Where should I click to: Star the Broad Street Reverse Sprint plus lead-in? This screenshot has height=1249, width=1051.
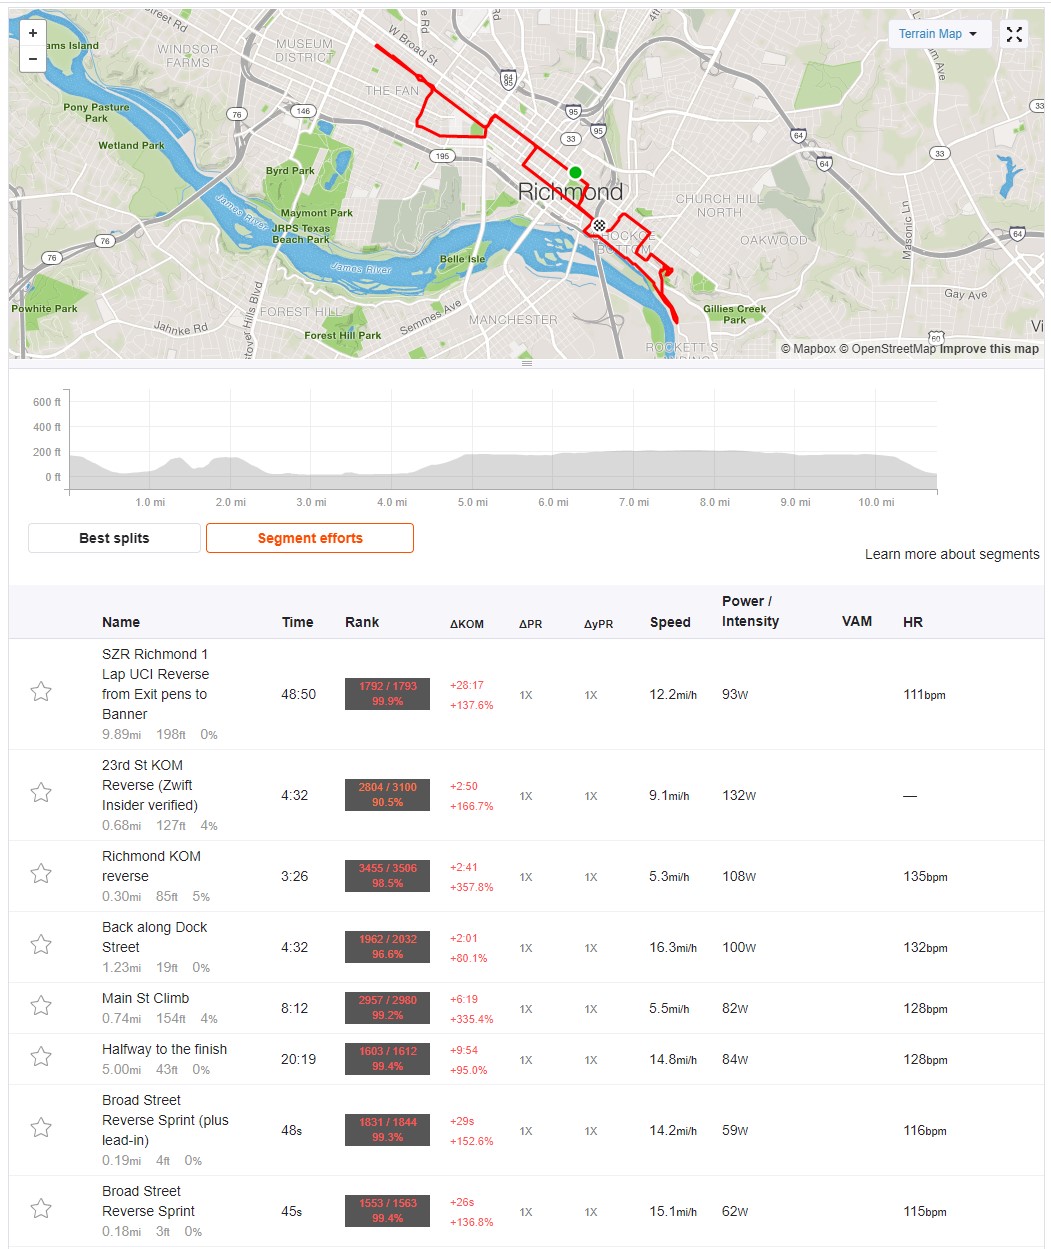(x=41, y=1128)
